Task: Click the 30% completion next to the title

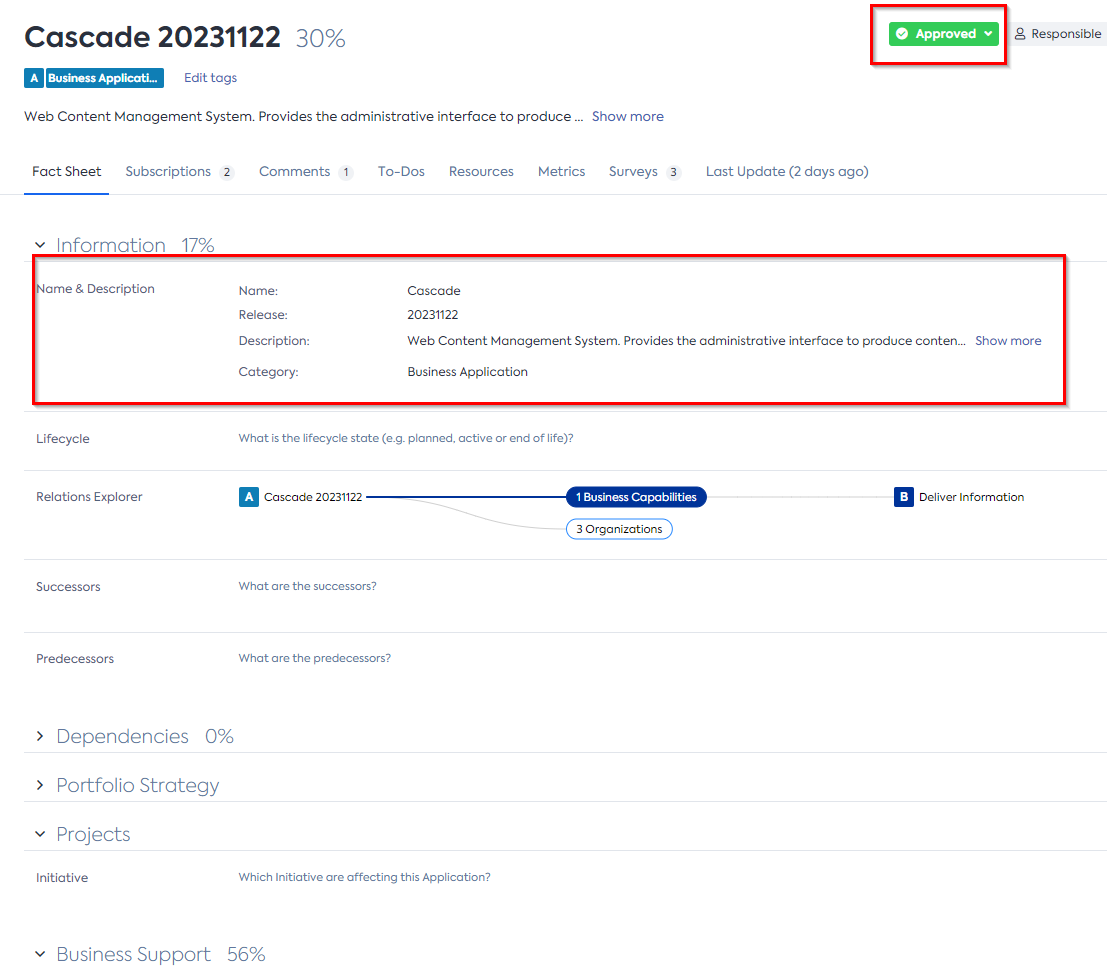Action: click(x=321, y=38)
